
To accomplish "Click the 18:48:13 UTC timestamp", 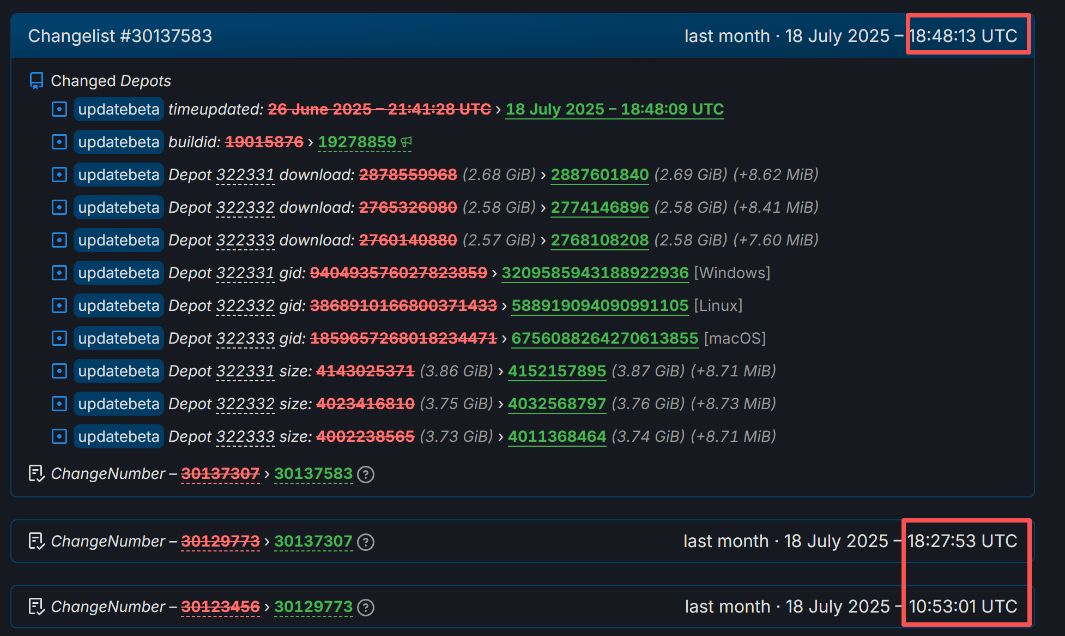I will point(962,36).
